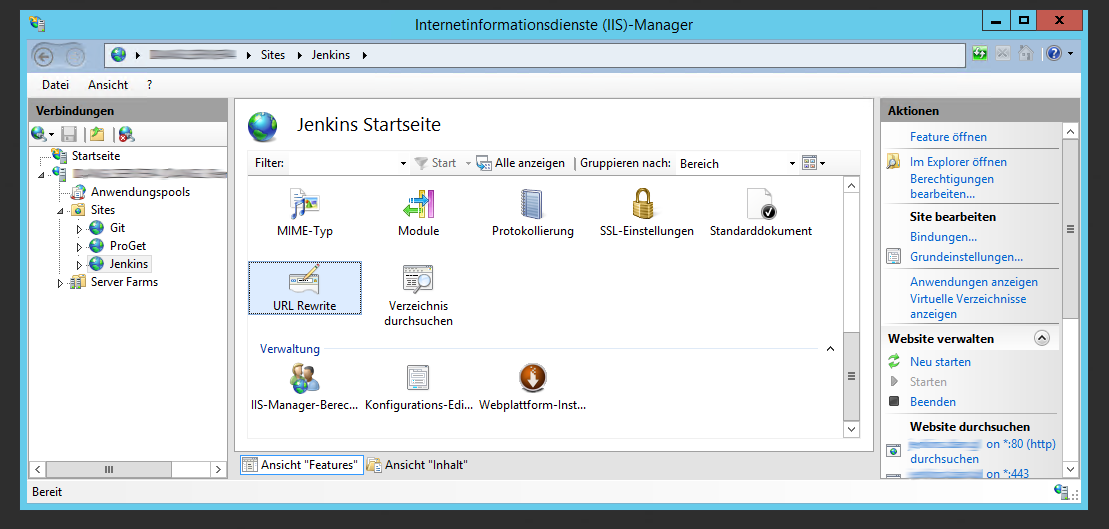Expand the Jenkins site node
The image size is (1109, 529).
click(x=79, y=264)
